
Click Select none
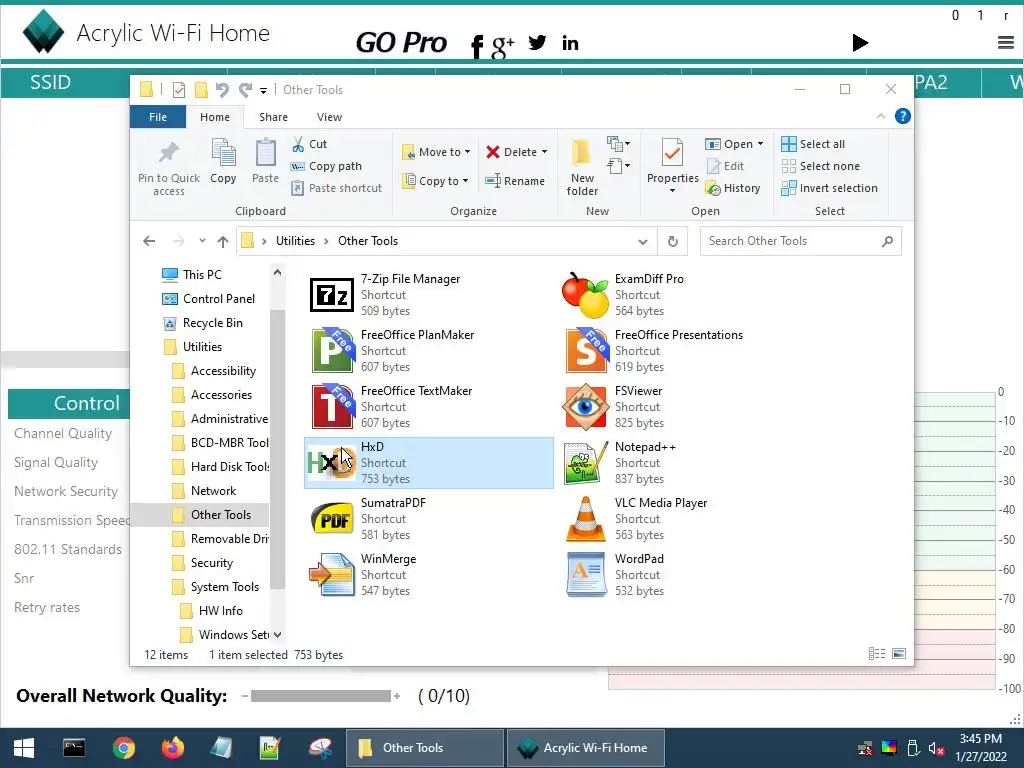pos(820,166)
